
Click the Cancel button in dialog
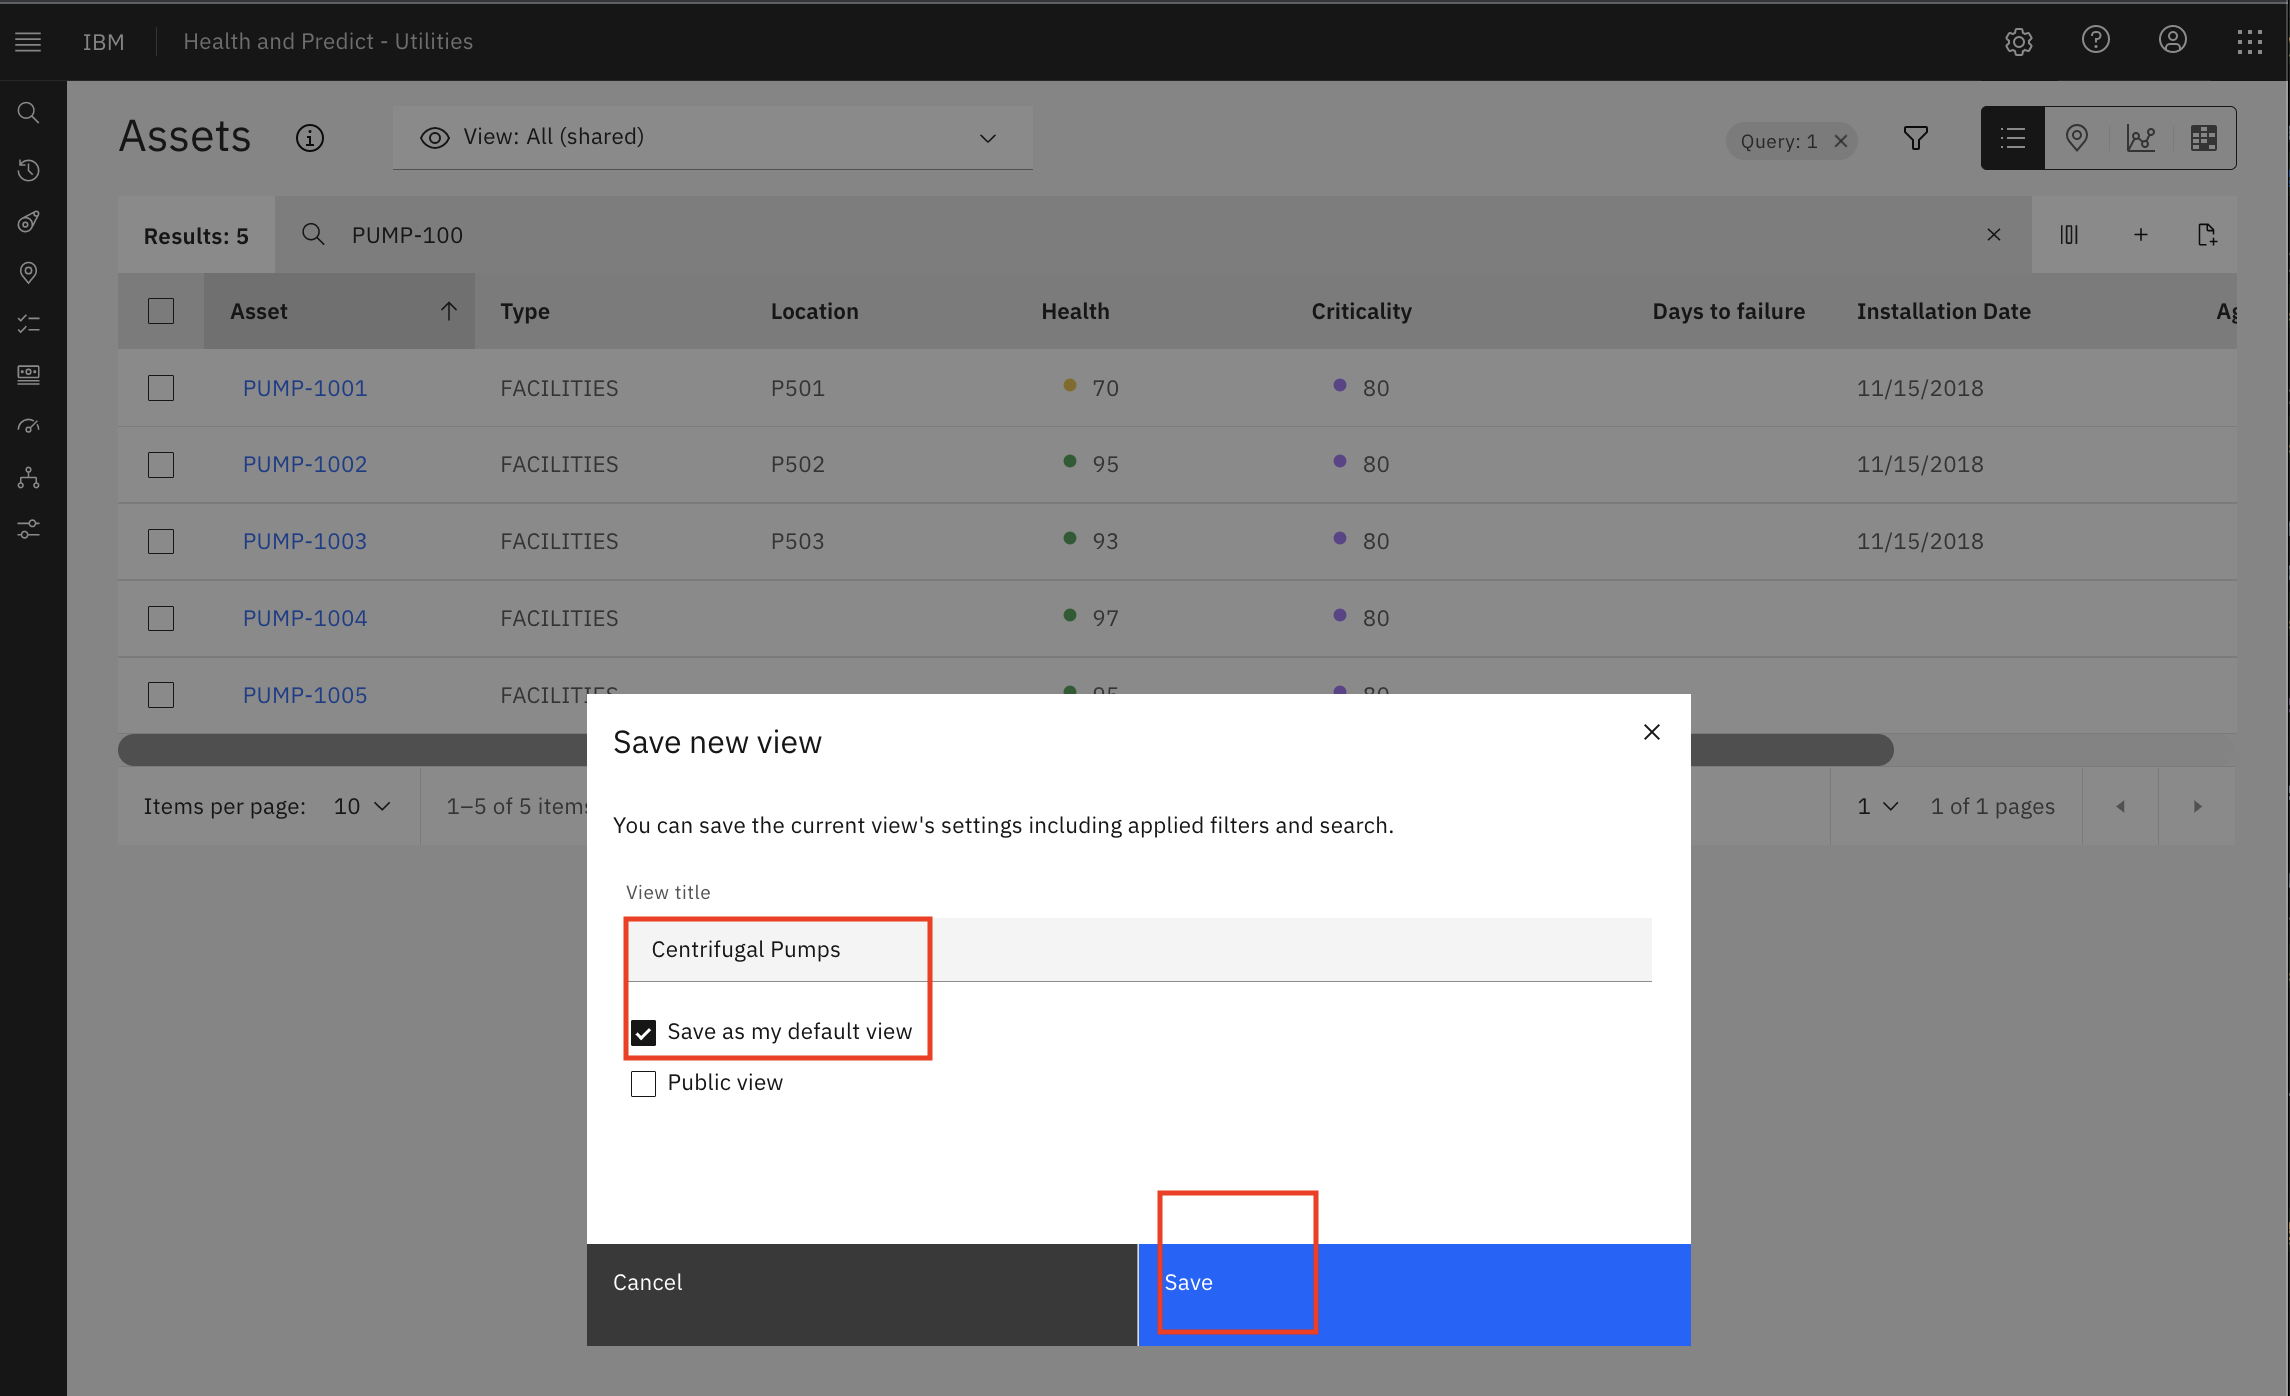point(862,1294)
